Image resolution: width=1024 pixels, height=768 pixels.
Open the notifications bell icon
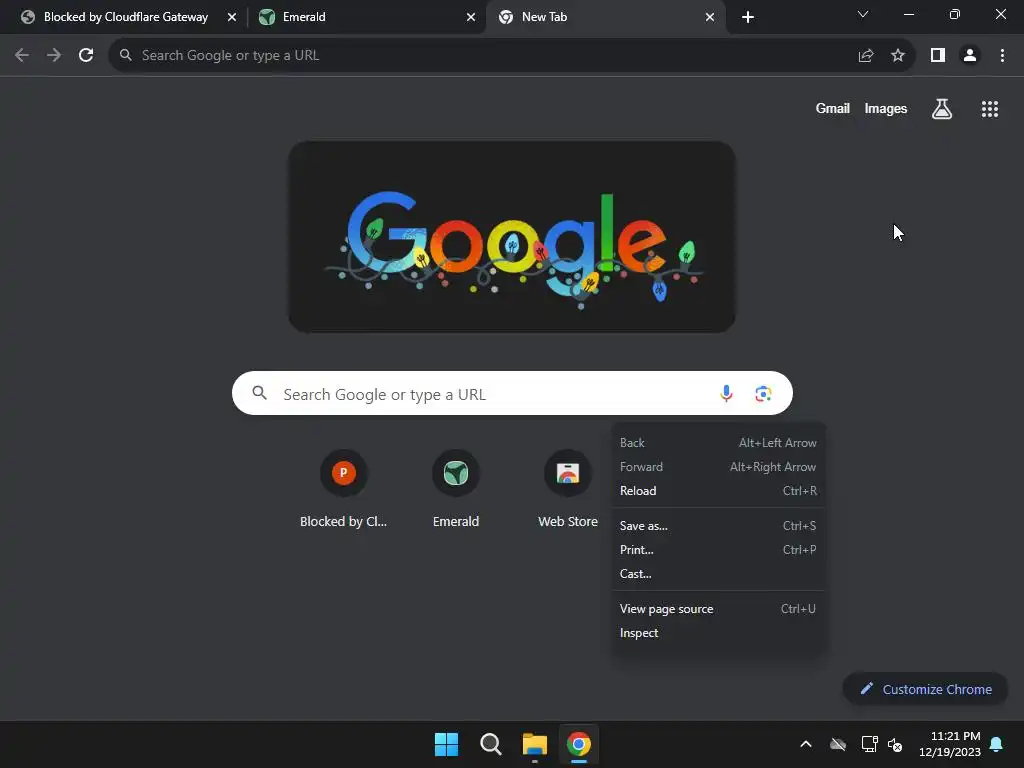coord(997,744)
